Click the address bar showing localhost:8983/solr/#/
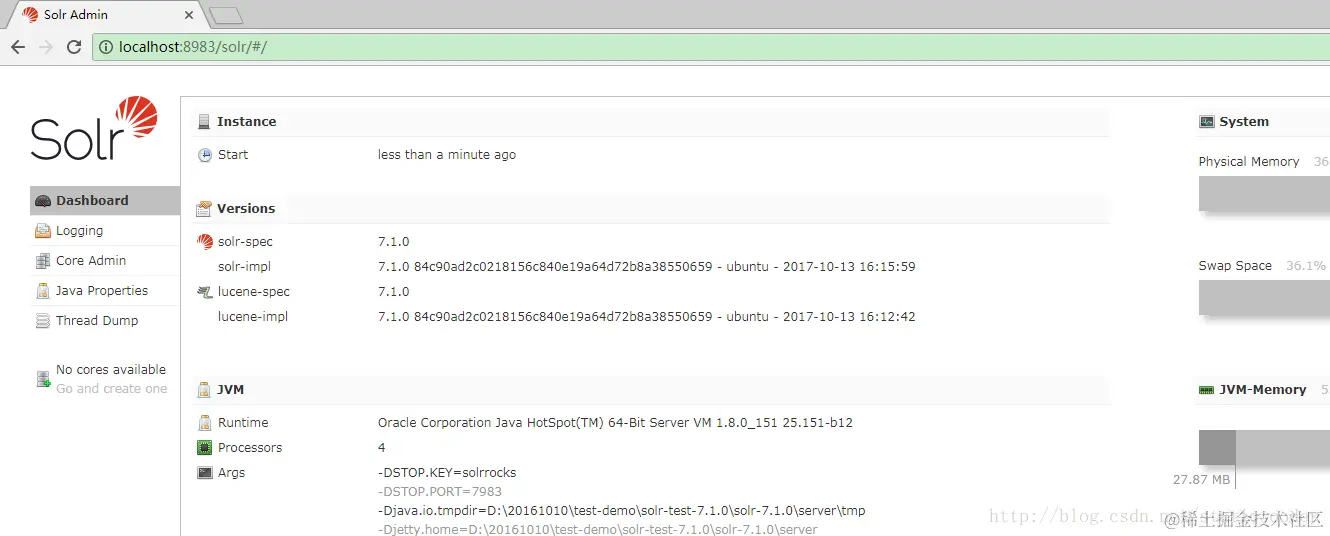1330x536 pixels. 711,47
